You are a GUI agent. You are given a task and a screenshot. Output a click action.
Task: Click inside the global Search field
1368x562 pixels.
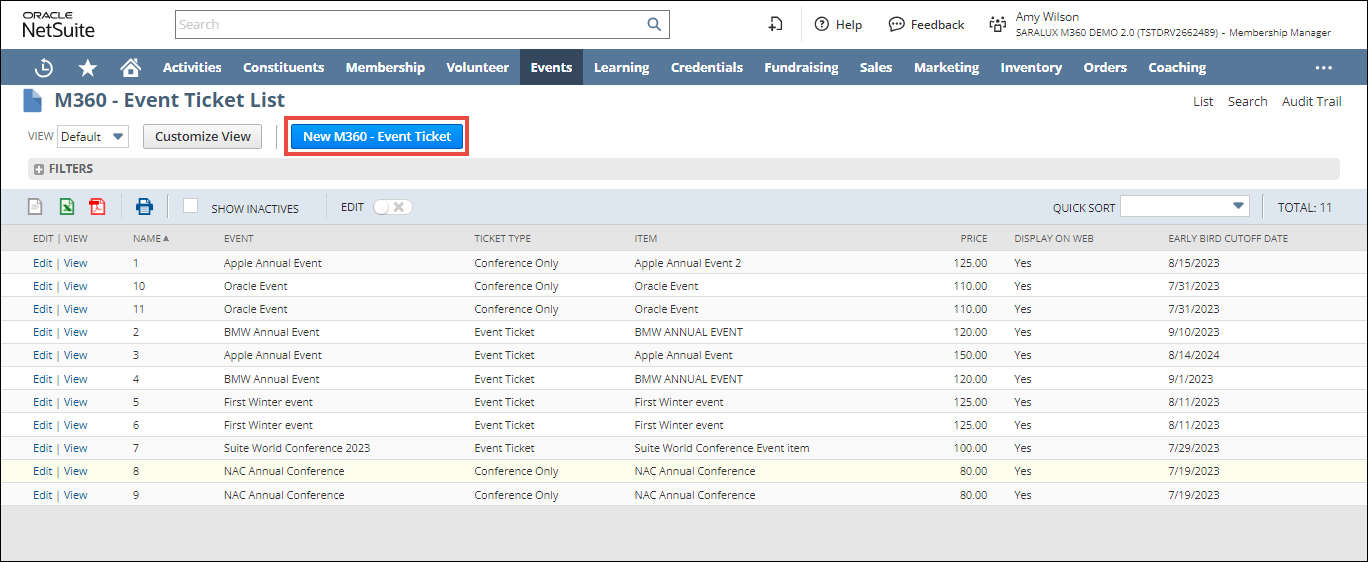pos(410,25)
